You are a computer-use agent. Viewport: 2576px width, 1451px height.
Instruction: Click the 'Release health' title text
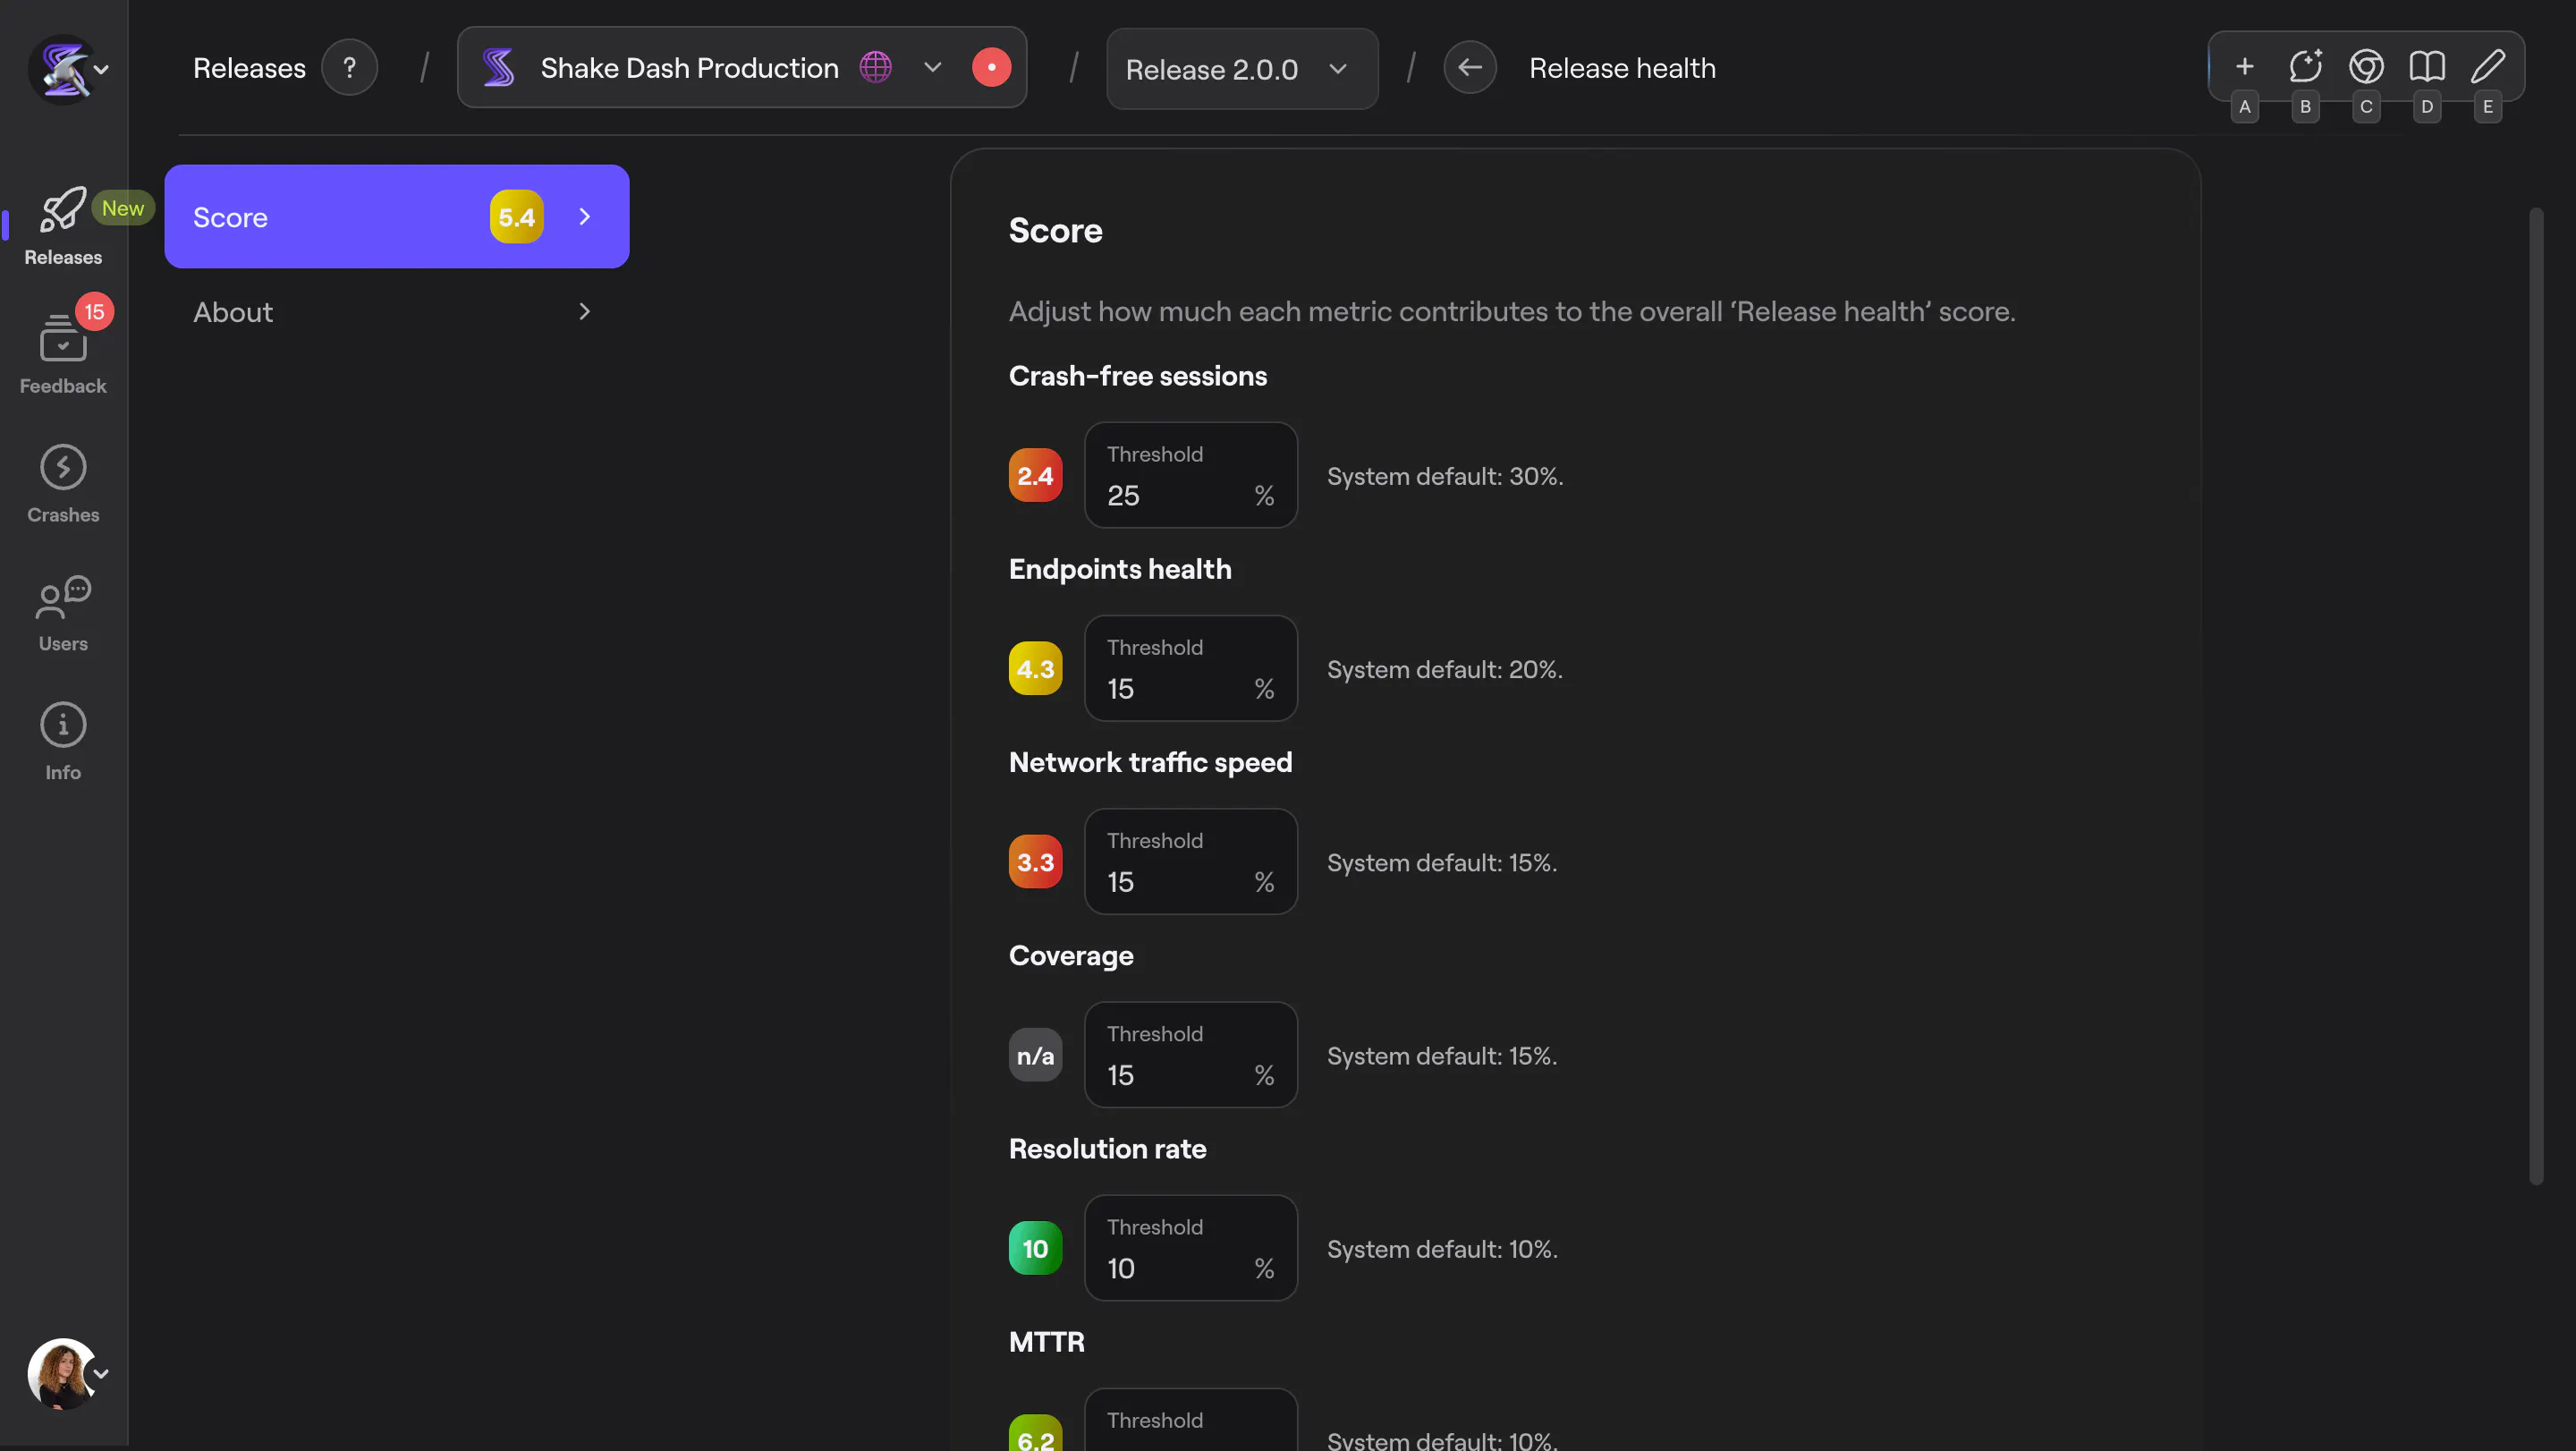tap(1622, 68)
